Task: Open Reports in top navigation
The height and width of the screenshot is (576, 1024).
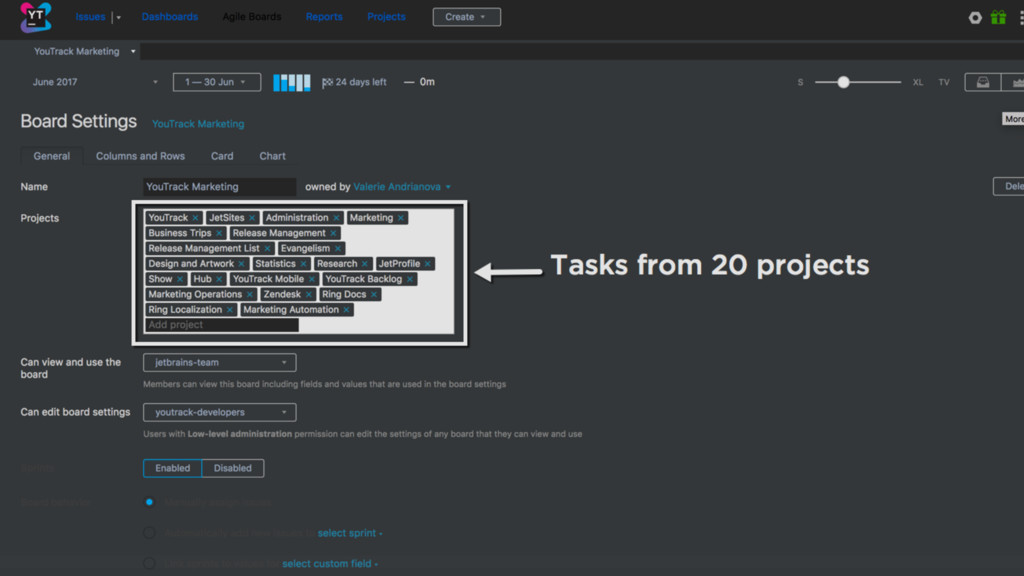Action: pos(324,17)
